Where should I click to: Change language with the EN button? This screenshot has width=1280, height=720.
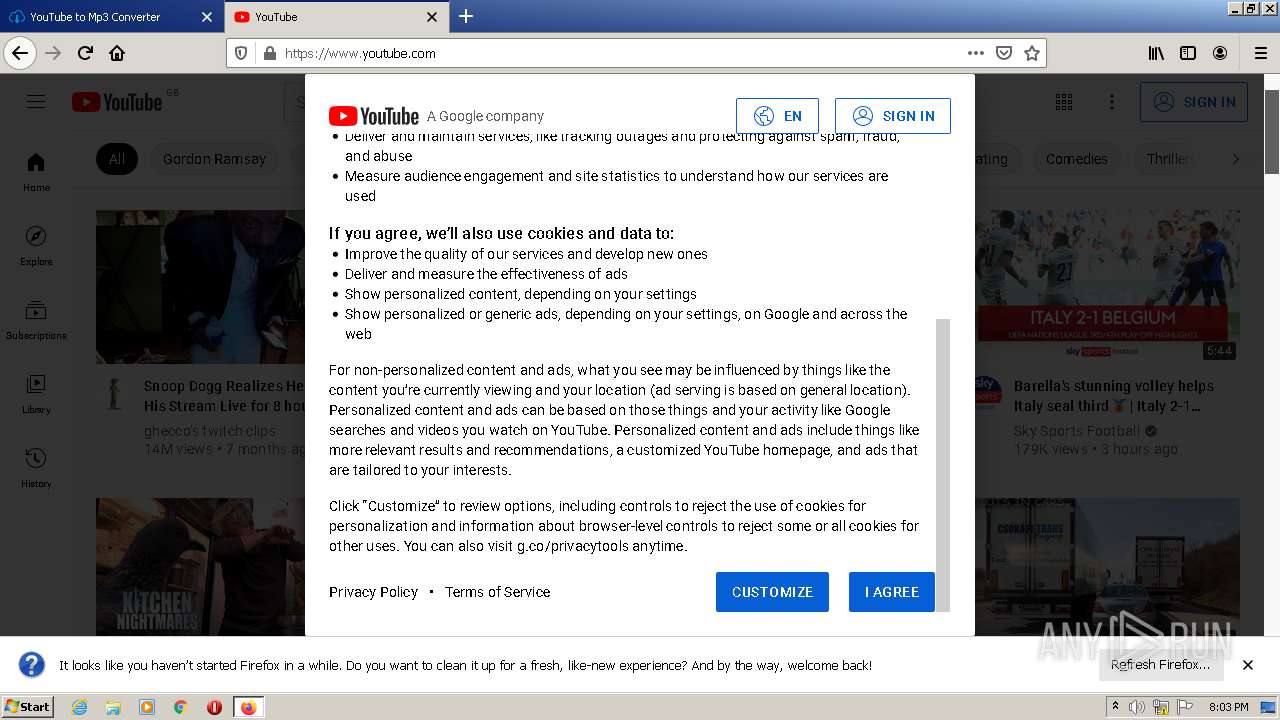coord(777,116)
